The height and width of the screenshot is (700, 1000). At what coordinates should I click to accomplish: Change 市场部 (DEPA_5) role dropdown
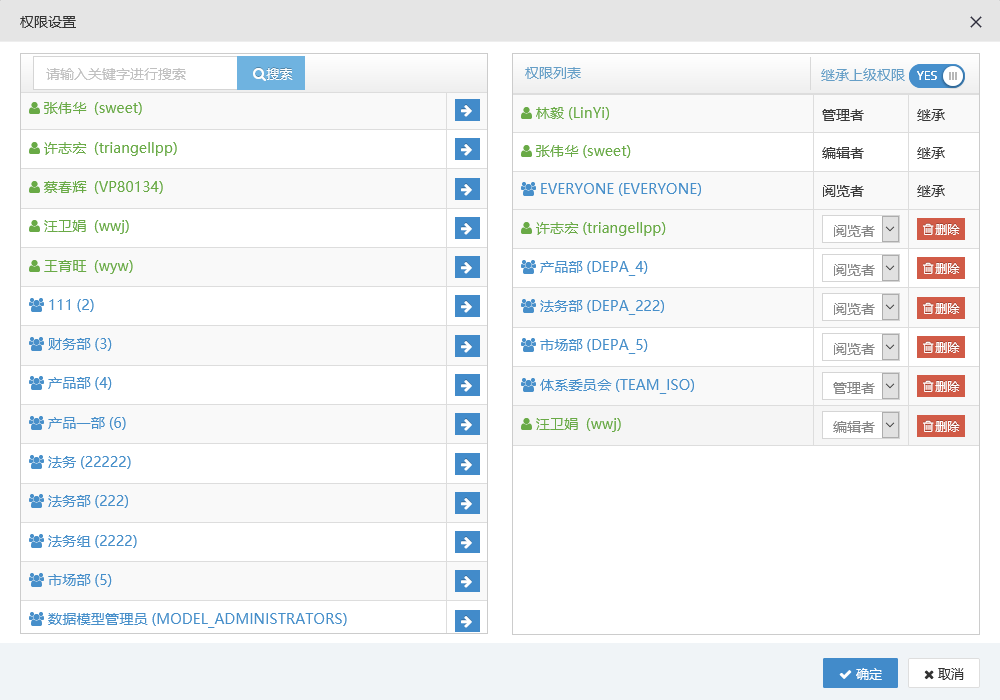860,348
